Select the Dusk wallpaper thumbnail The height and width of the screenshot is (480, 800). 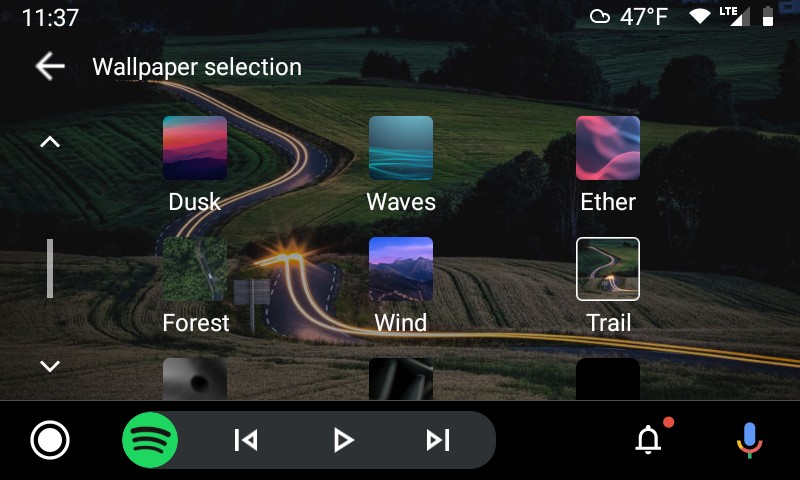pyautogui.click(x=195, y=148)
